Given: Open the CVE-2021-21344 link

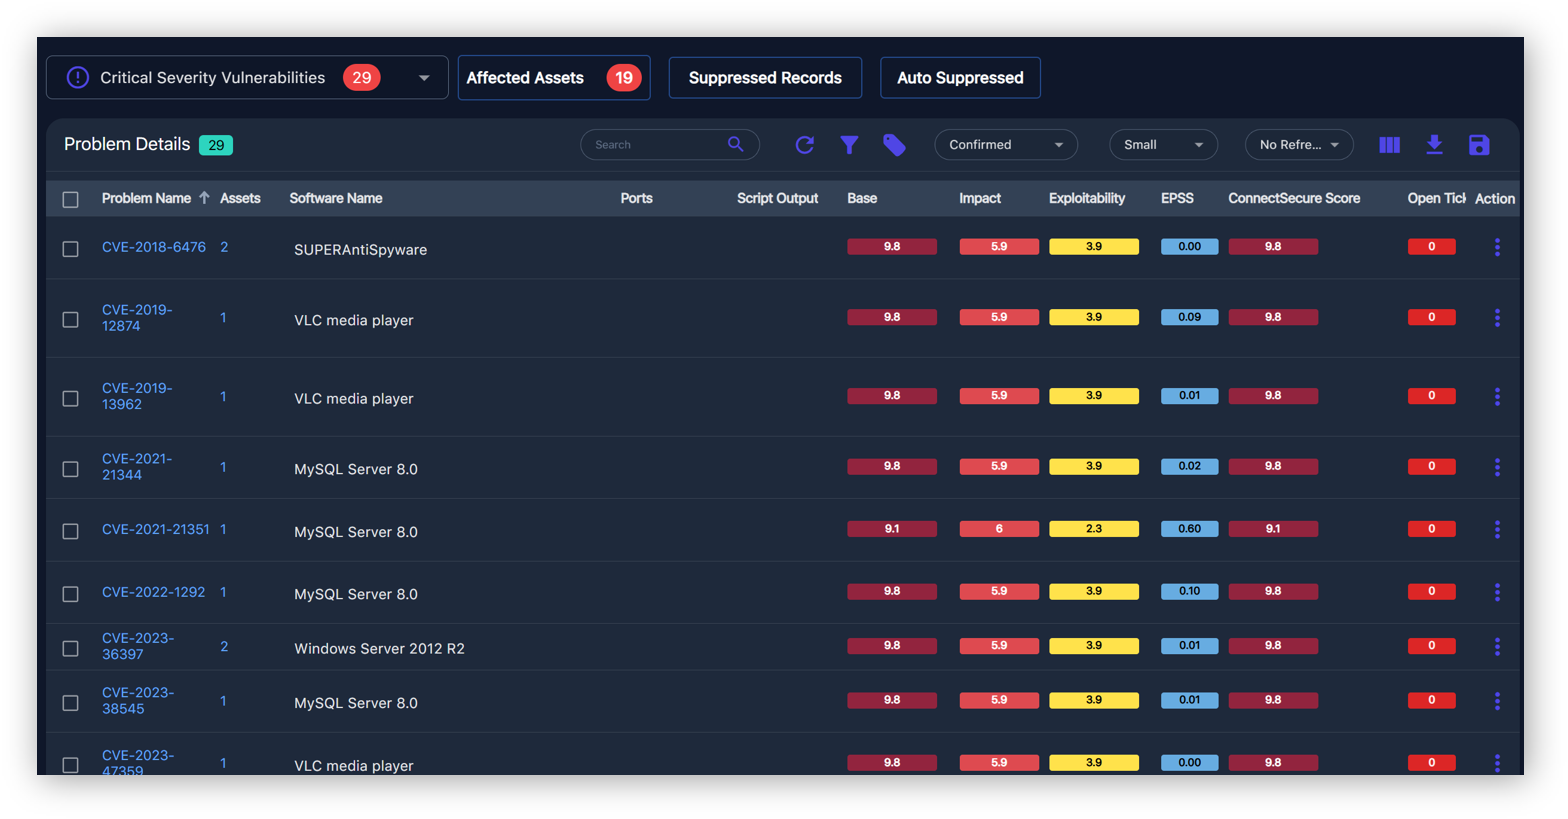Looking at the screenshot, I should (137, 467).
